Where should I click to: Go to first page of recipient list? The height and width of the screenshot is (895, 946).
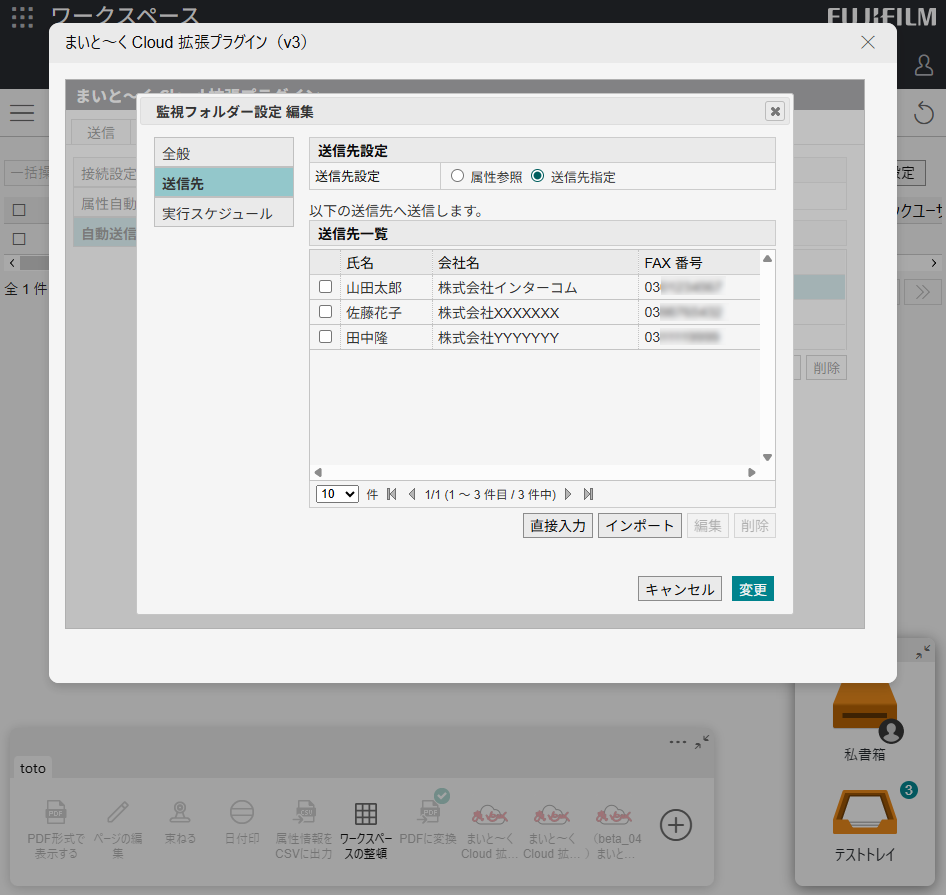click(x=391, y=494)
